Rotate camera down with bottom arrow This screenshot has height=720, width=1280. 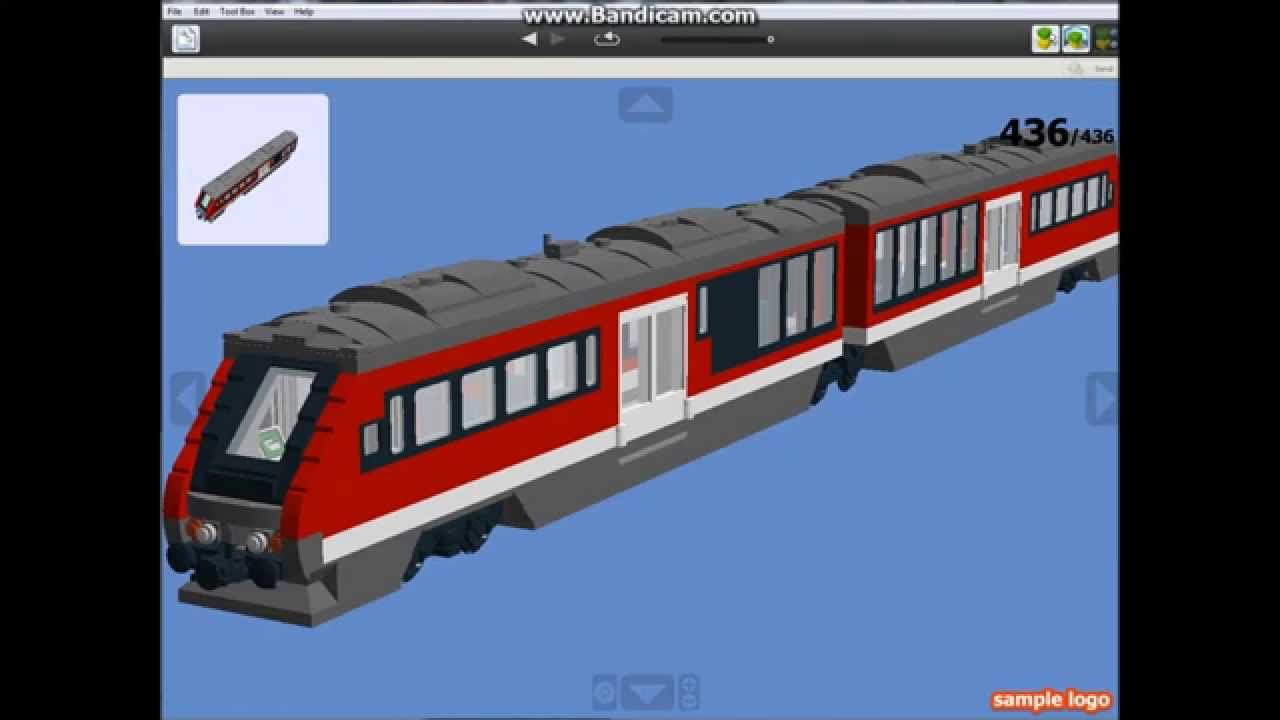647,692
